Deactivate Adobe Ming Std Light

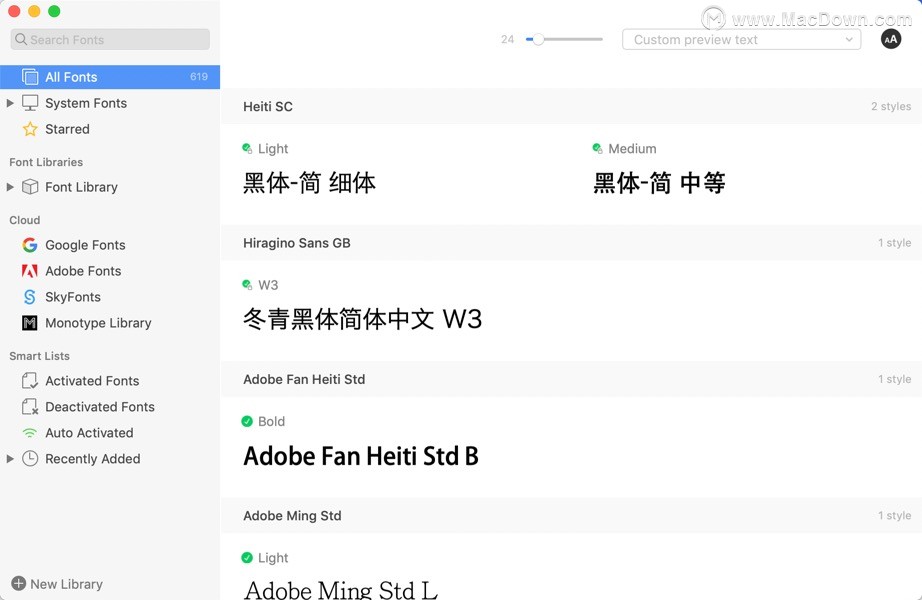(x=247, y=558)
